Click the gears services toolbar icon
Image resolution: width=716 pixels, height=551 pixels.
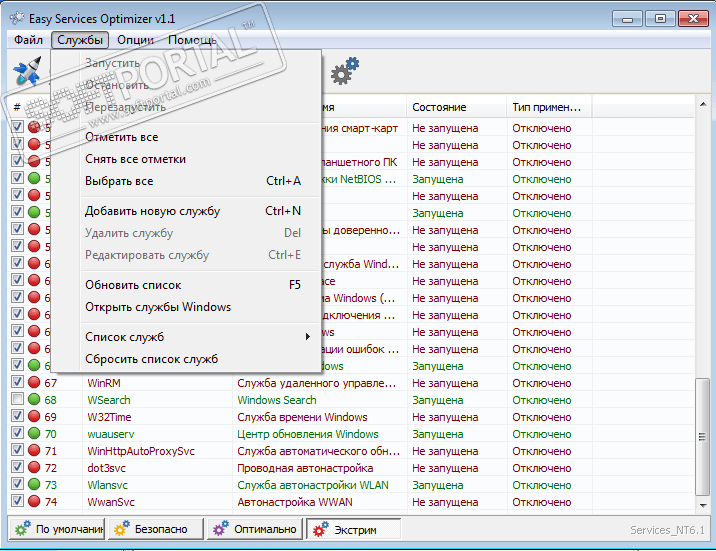coord(345,71)
